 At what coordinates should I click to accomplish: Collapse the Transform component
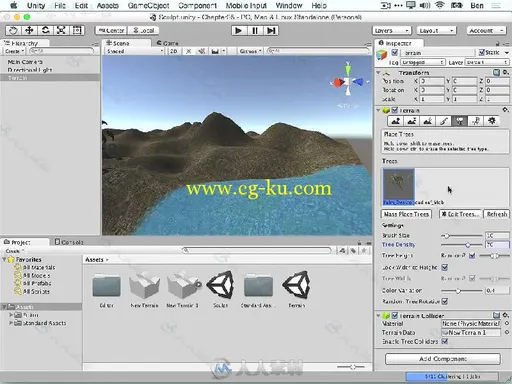pyautogui.click(x=378, y=72)
